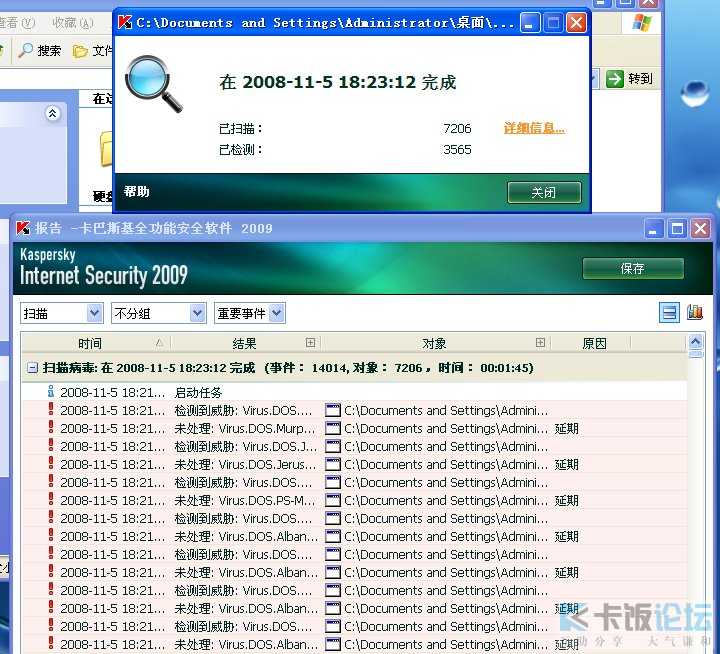The image size is (720, 654).
Task: Open the 不分组 grouping dropdown
Action: (158, 313)
